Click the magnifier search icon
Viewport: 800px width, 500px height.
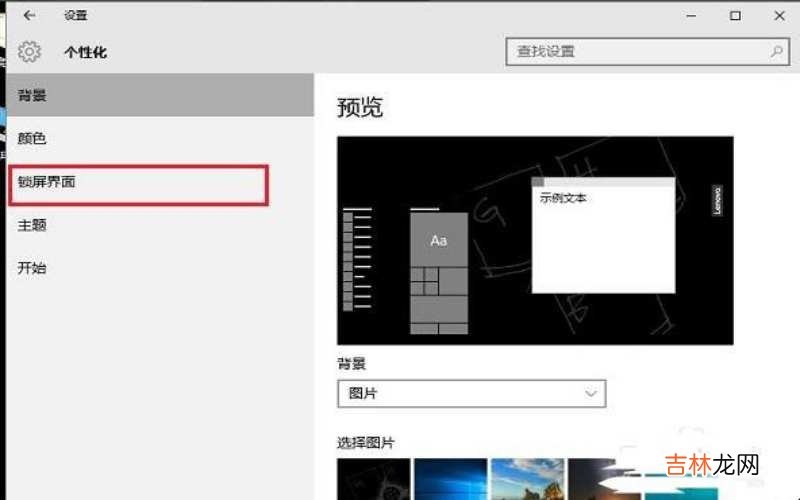pyautogui.click(x=776, y=51)
